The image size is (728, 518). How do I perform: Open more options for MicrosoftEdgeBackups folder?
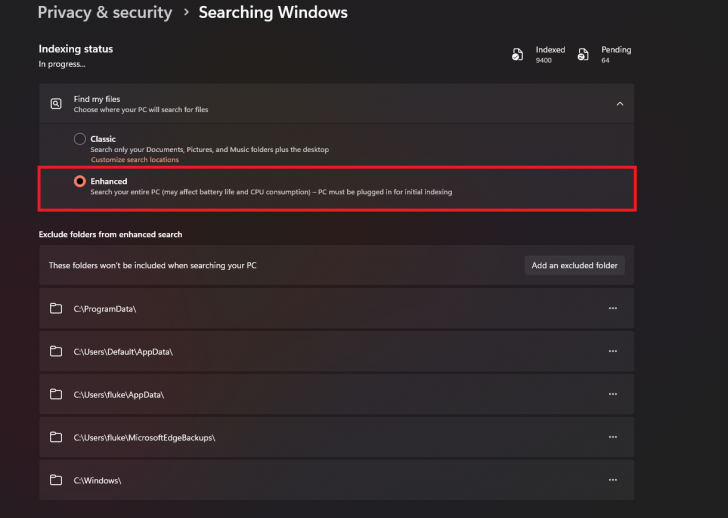tap(612, 437)
